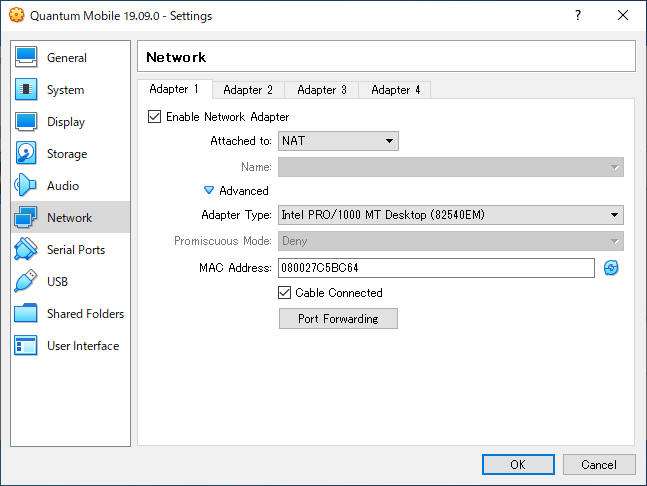Collapse the Advanced section arrow
The height and width of the screenshot is (486, 647).
point(209,190)
